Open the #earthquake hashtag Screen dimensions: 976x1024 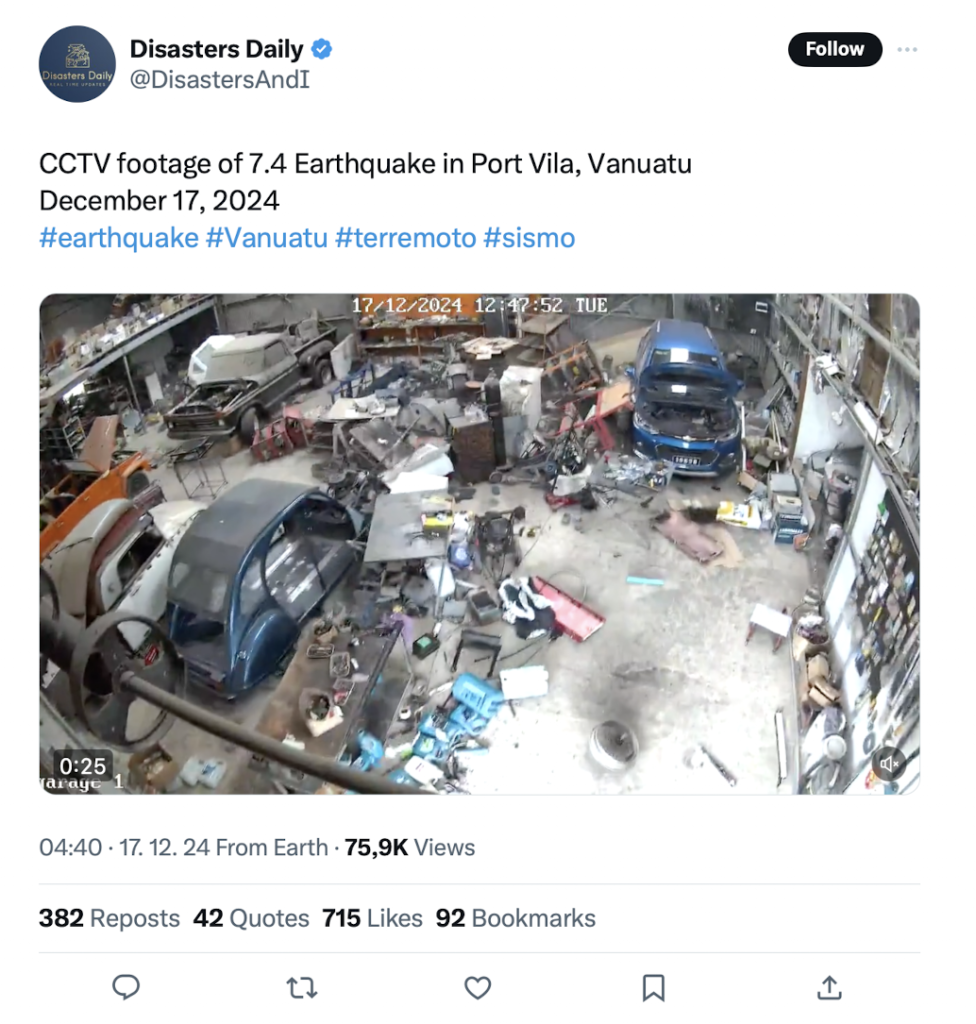[119, 238]
